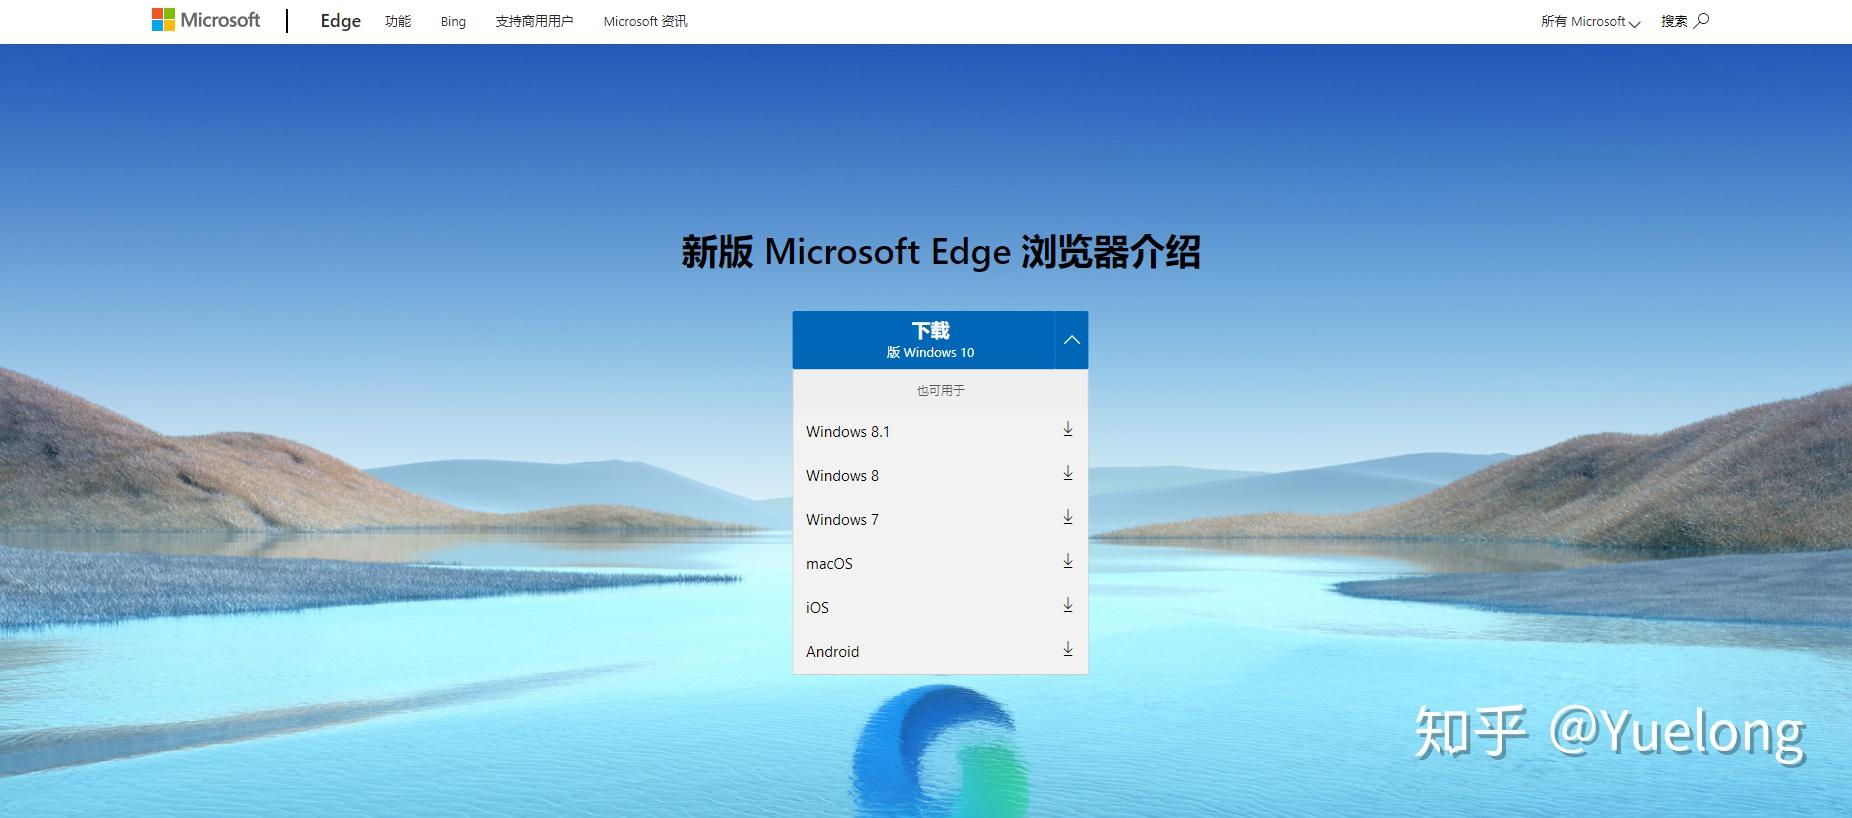Click the Edge logo on the water

tap(940, 750)
